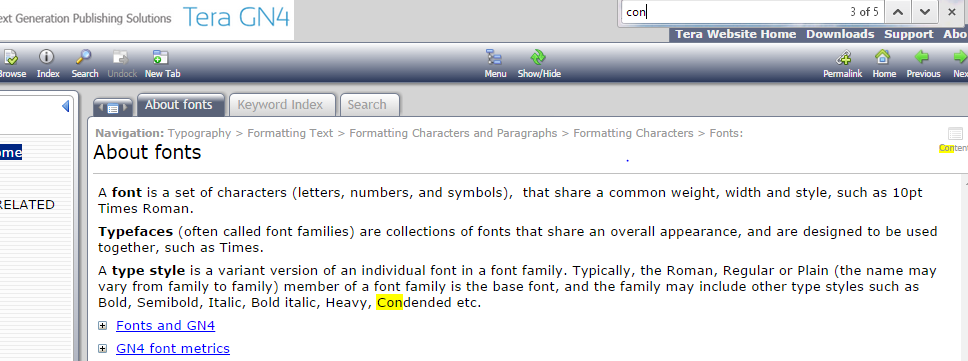Switch to the Keyword Index tab
This screenshot has height=361, width=968.
(x=280, y=105)
